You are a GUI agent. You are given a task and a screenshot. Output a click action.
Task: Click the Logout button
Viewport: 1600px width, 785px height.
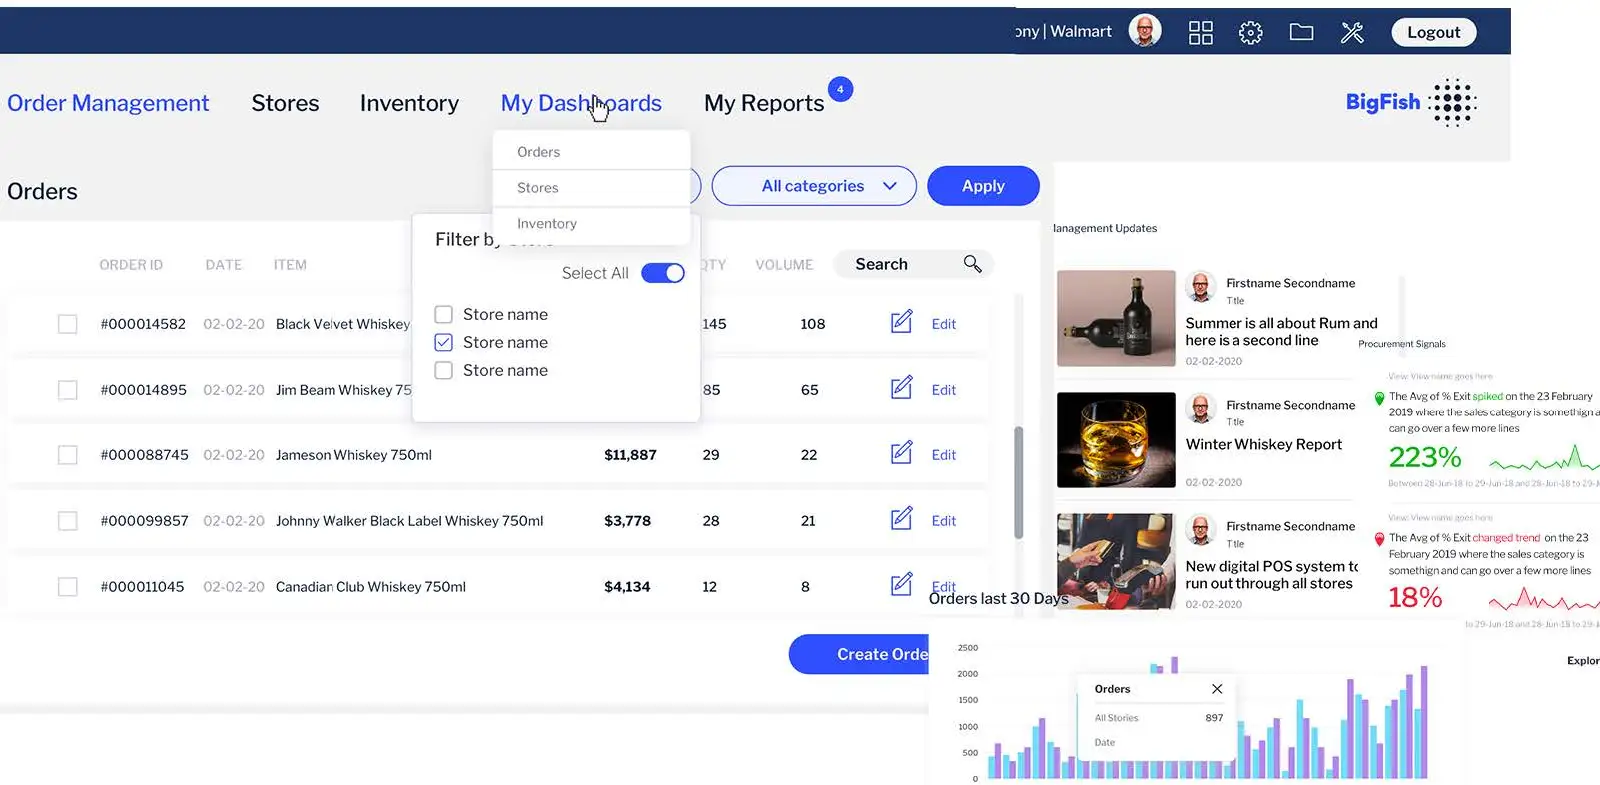1433,32
